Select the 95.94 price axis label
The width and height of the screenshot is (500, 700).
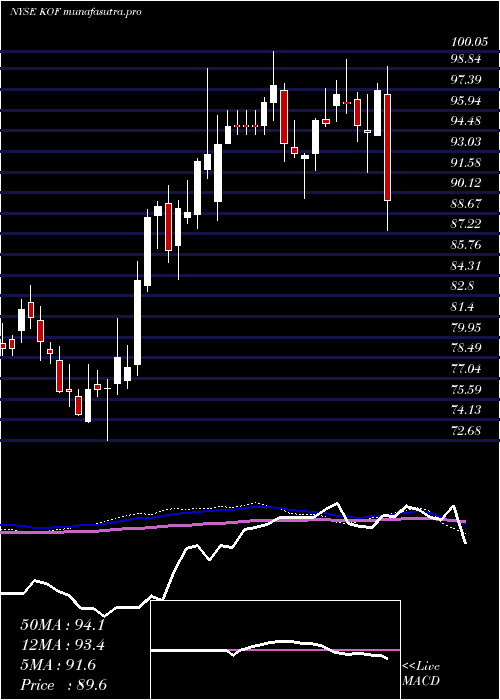[x=466, y=101]
